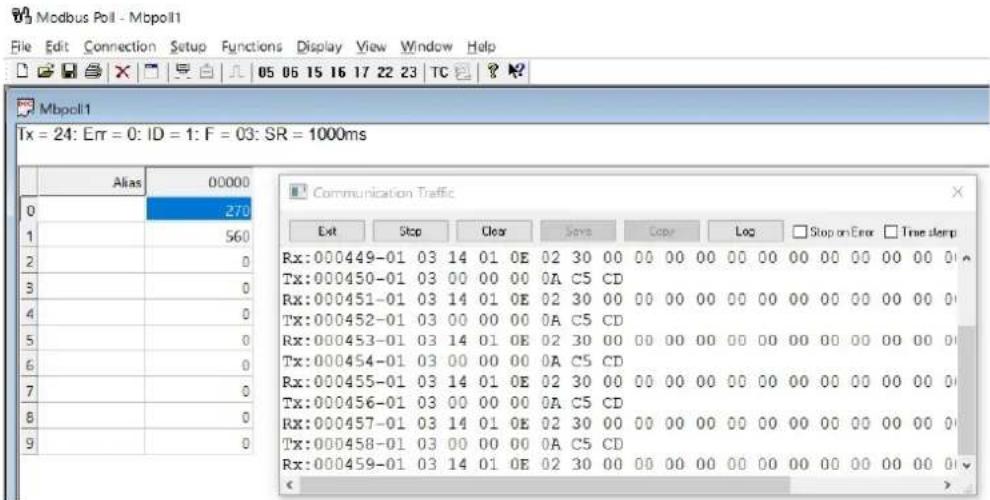The image size is (990, 500).
Task: Open the View menu
Action: pyautogui.click(x=371, y=47)
